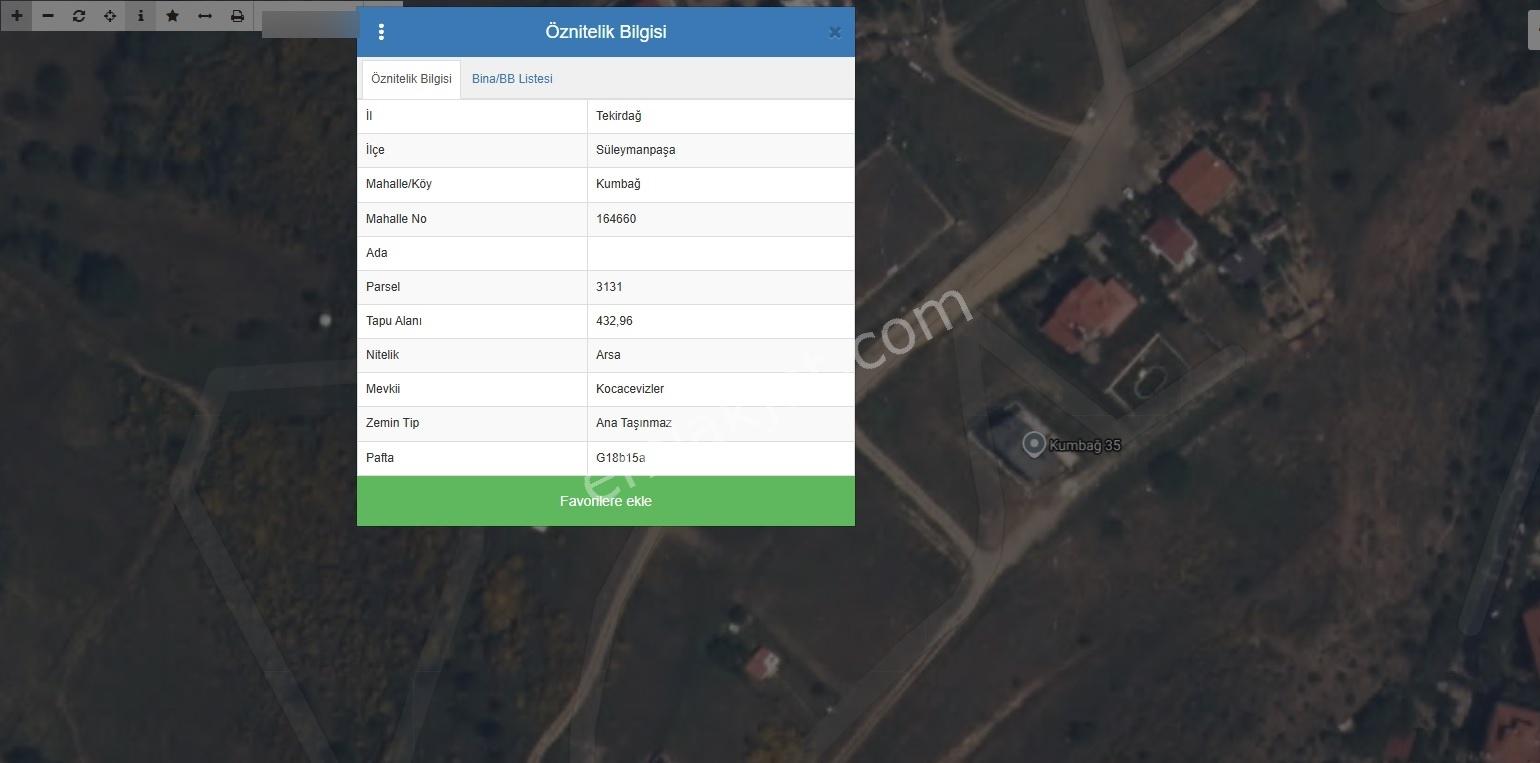Print the map using printer icon
The height and width of the screenshot is (763, 1540).
(x=237, y=16)
